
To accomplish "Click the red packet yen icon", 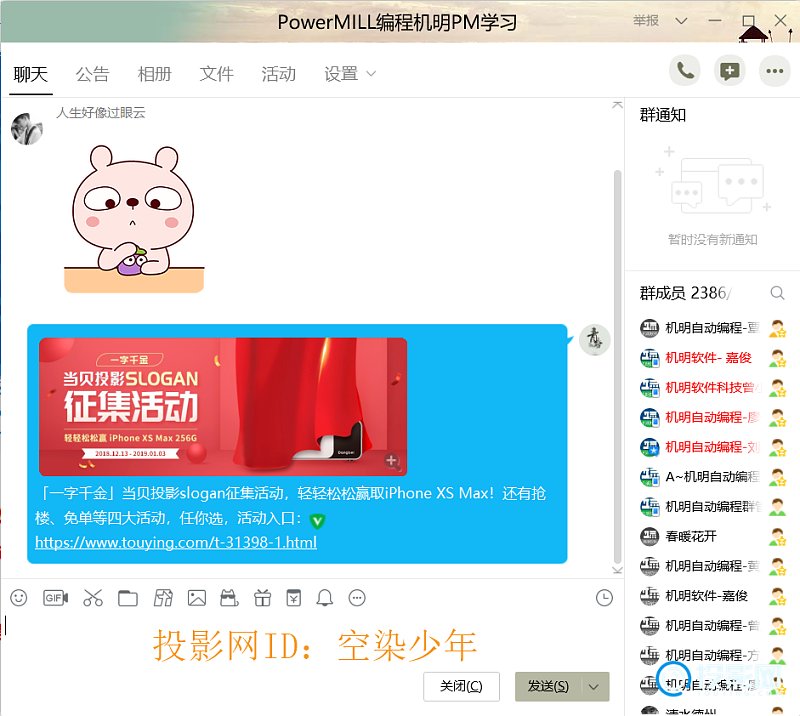I will [293, 597].
